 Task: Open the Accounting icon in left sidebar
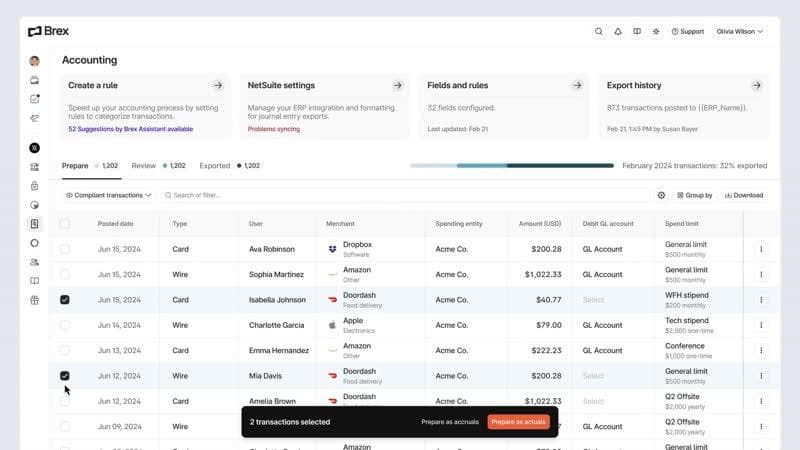coord(35,223)
